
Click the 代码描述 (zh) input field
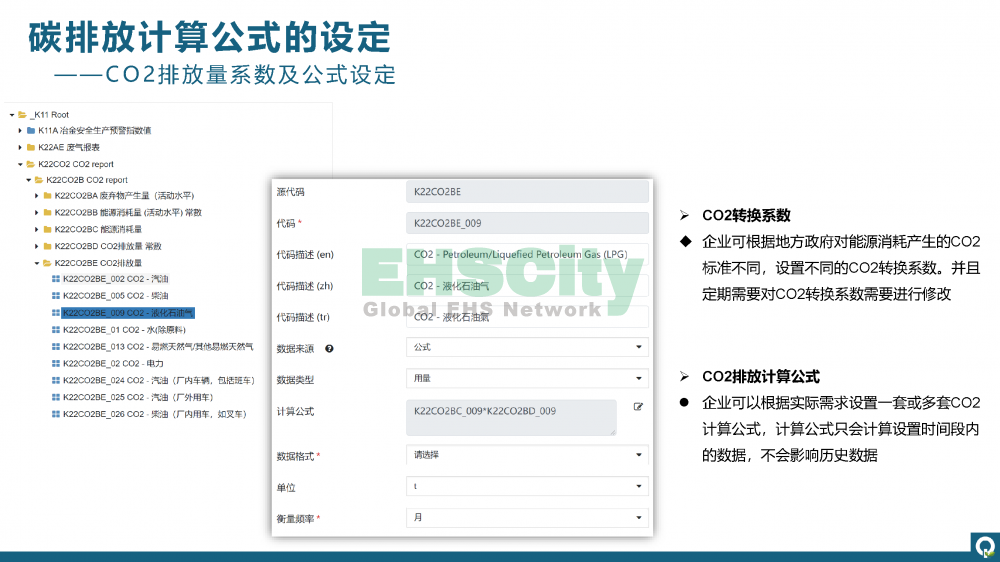(527, 286)
